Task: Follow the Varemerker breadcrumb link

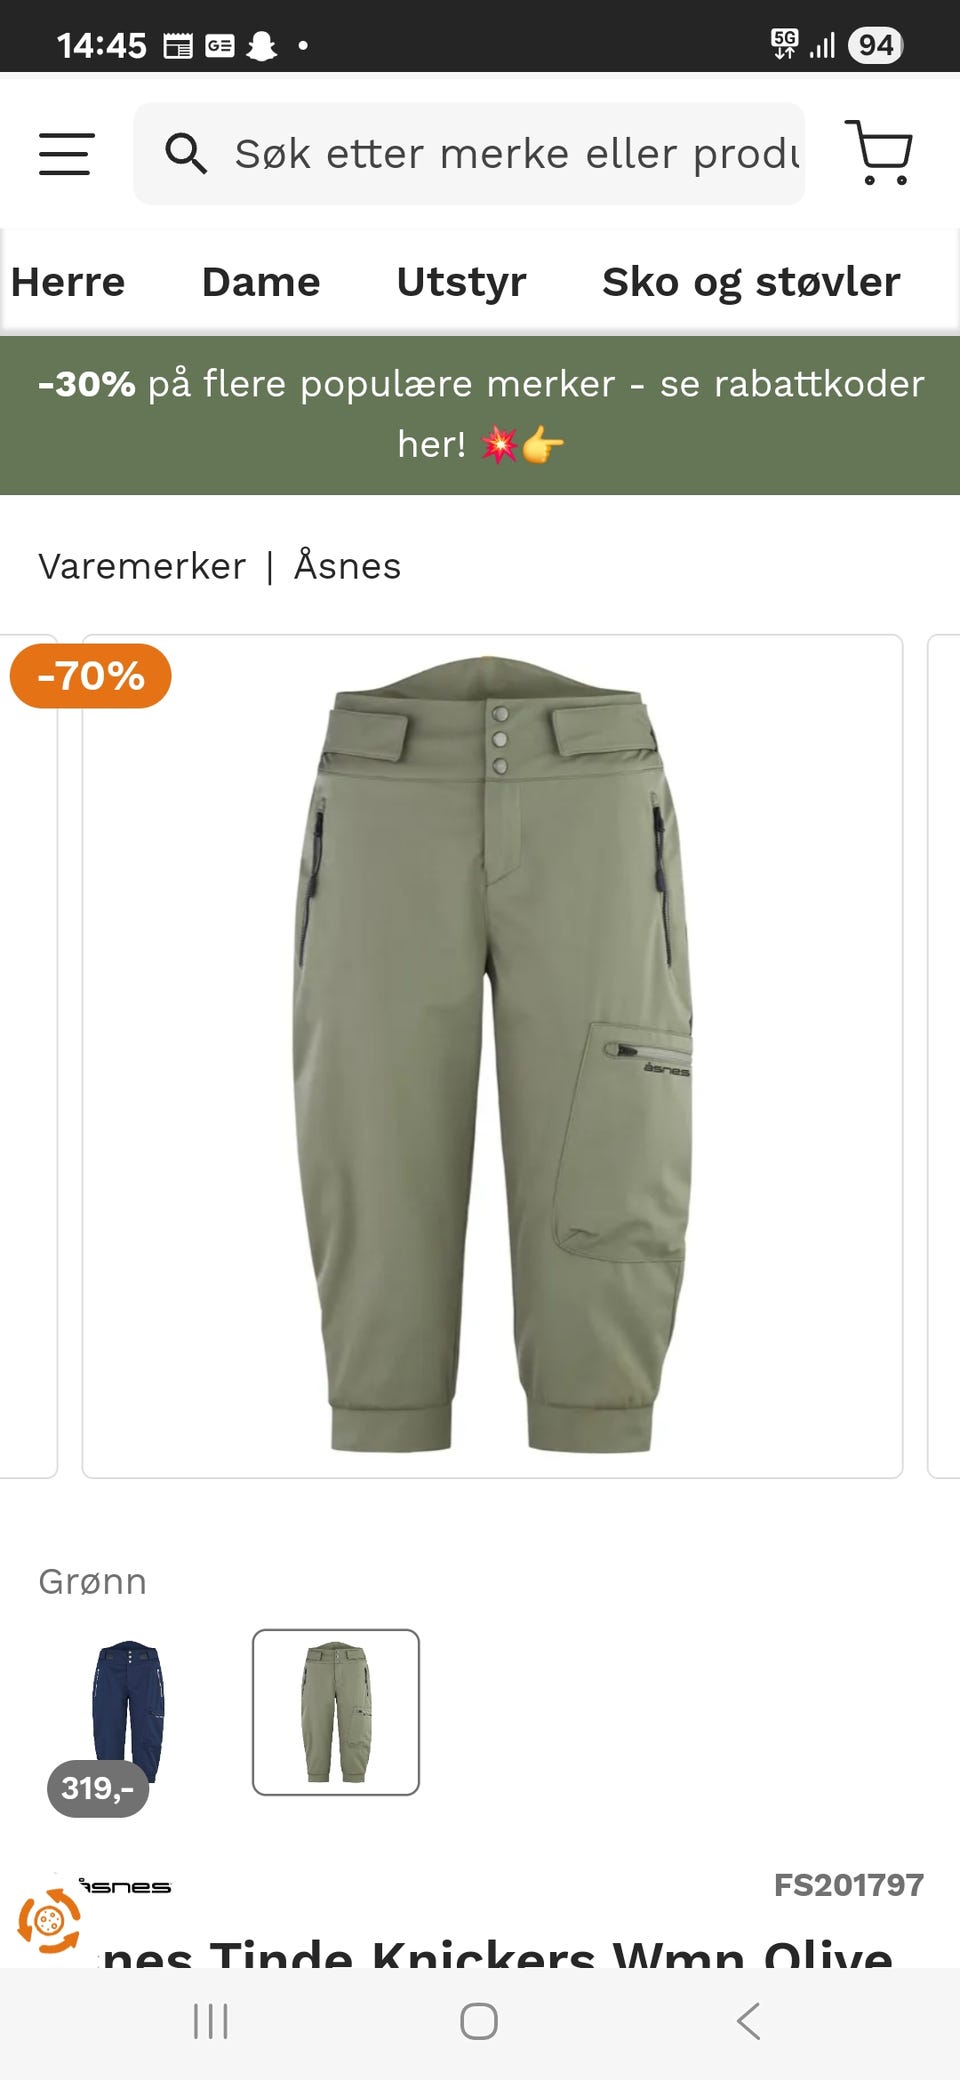Action: point(142,566)
